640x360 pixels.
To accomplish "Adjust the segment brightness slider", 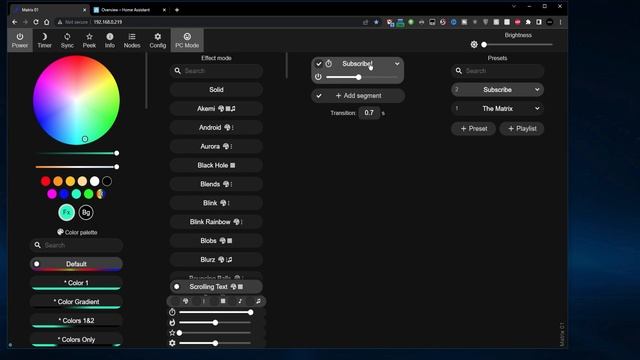I will coord(362,77).
